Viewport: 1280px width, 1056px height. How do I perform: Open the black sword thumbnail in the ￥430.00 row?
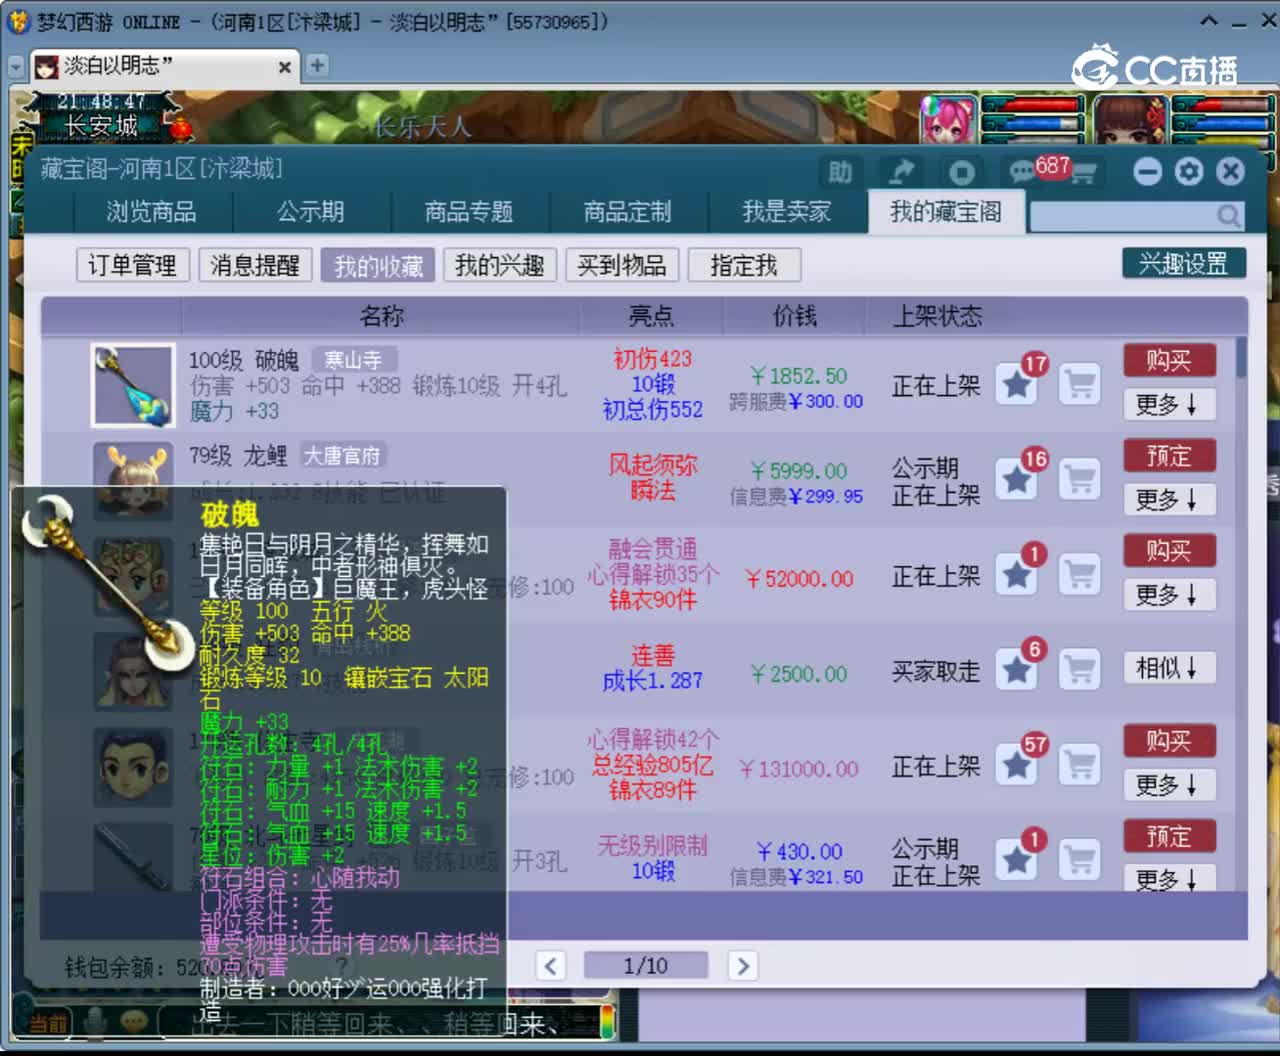[x=133, y=858]
